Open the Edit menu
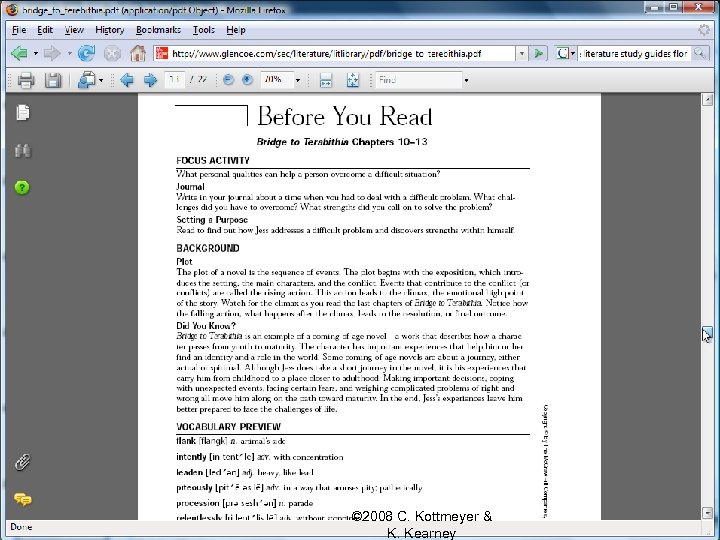720x540 pixels. (x=45, y=30)
